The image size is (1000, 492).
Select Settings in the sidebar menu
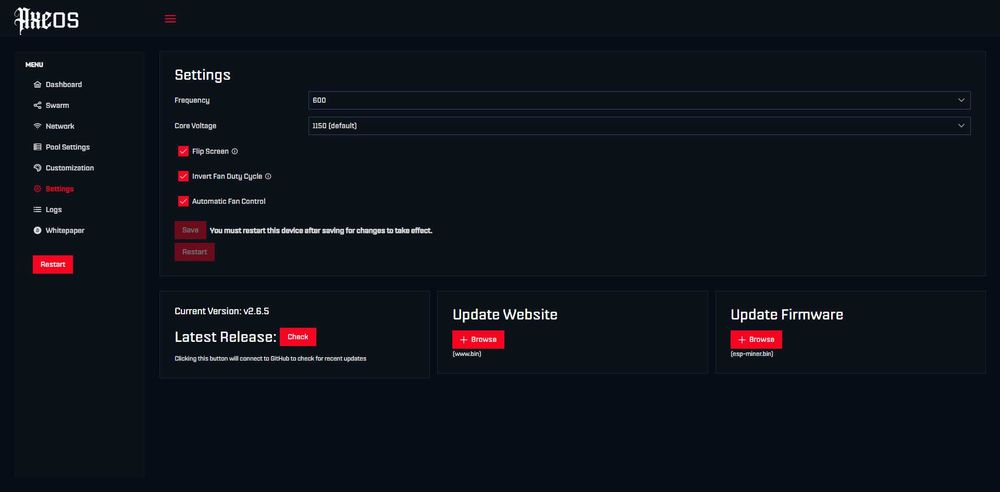point(59,189)
